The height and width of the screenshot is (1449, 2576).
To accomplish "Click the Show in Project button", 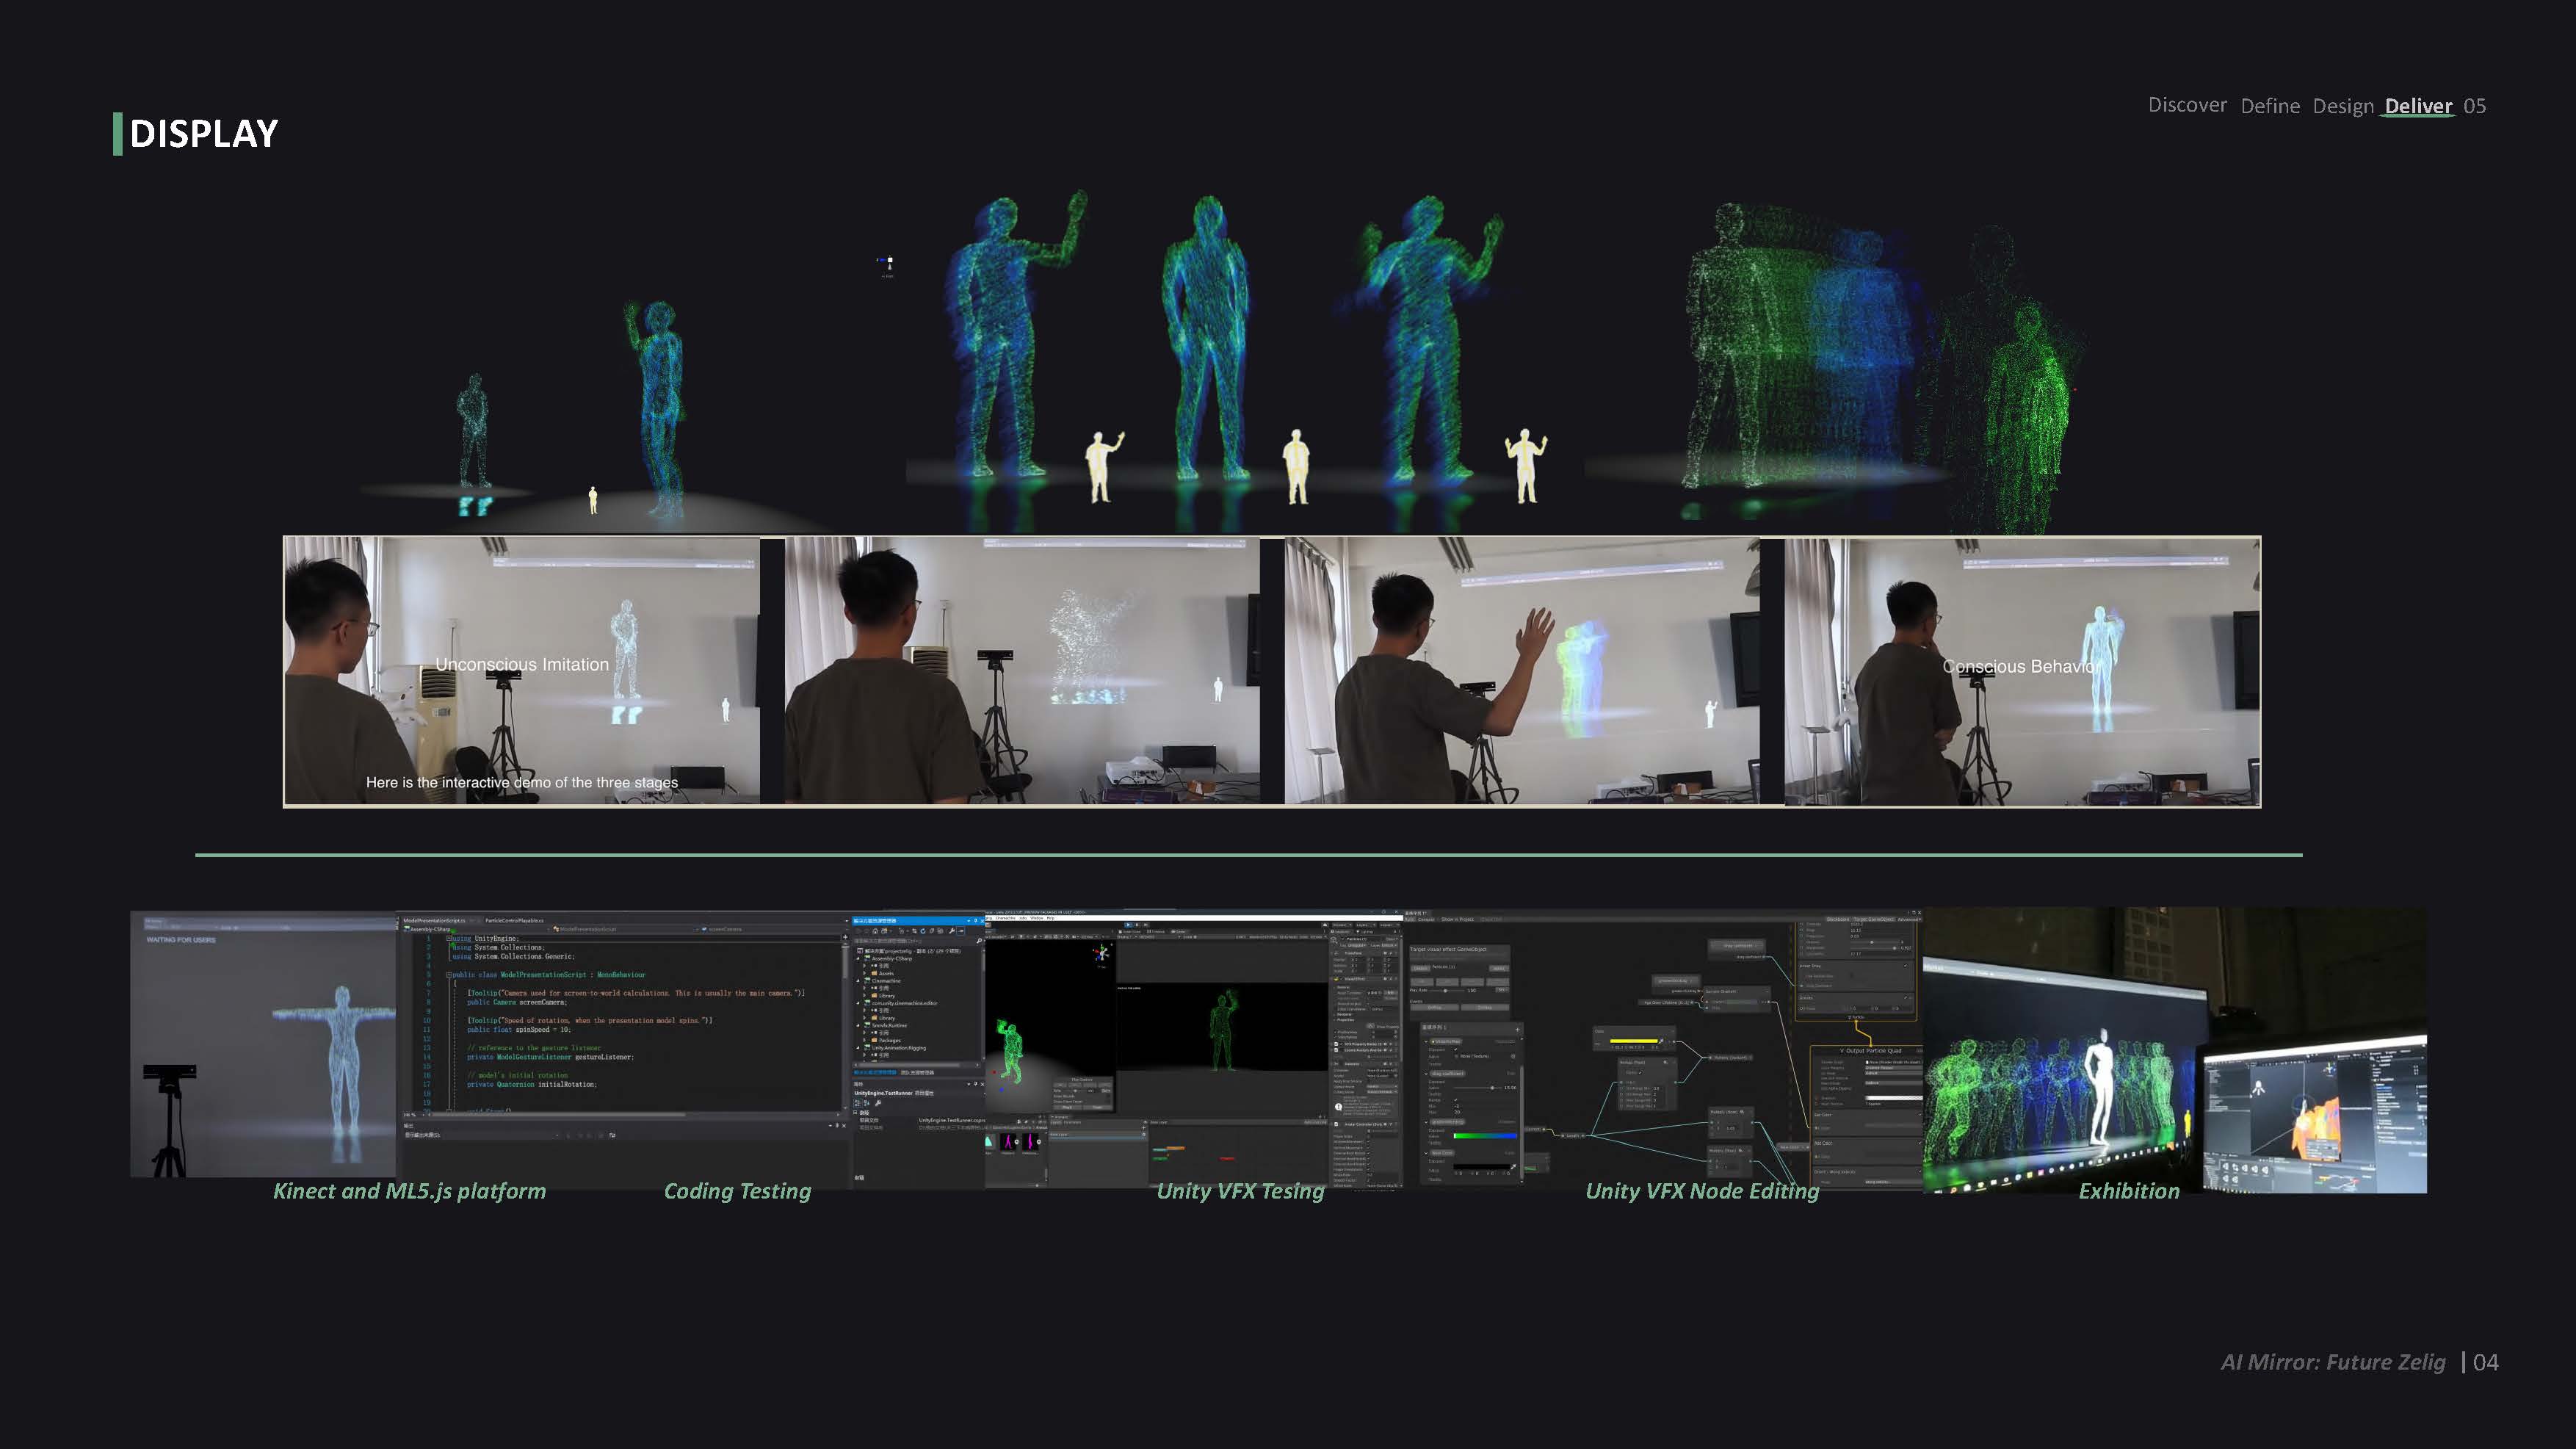I will pyautogui.click(x=1458, y=919).
